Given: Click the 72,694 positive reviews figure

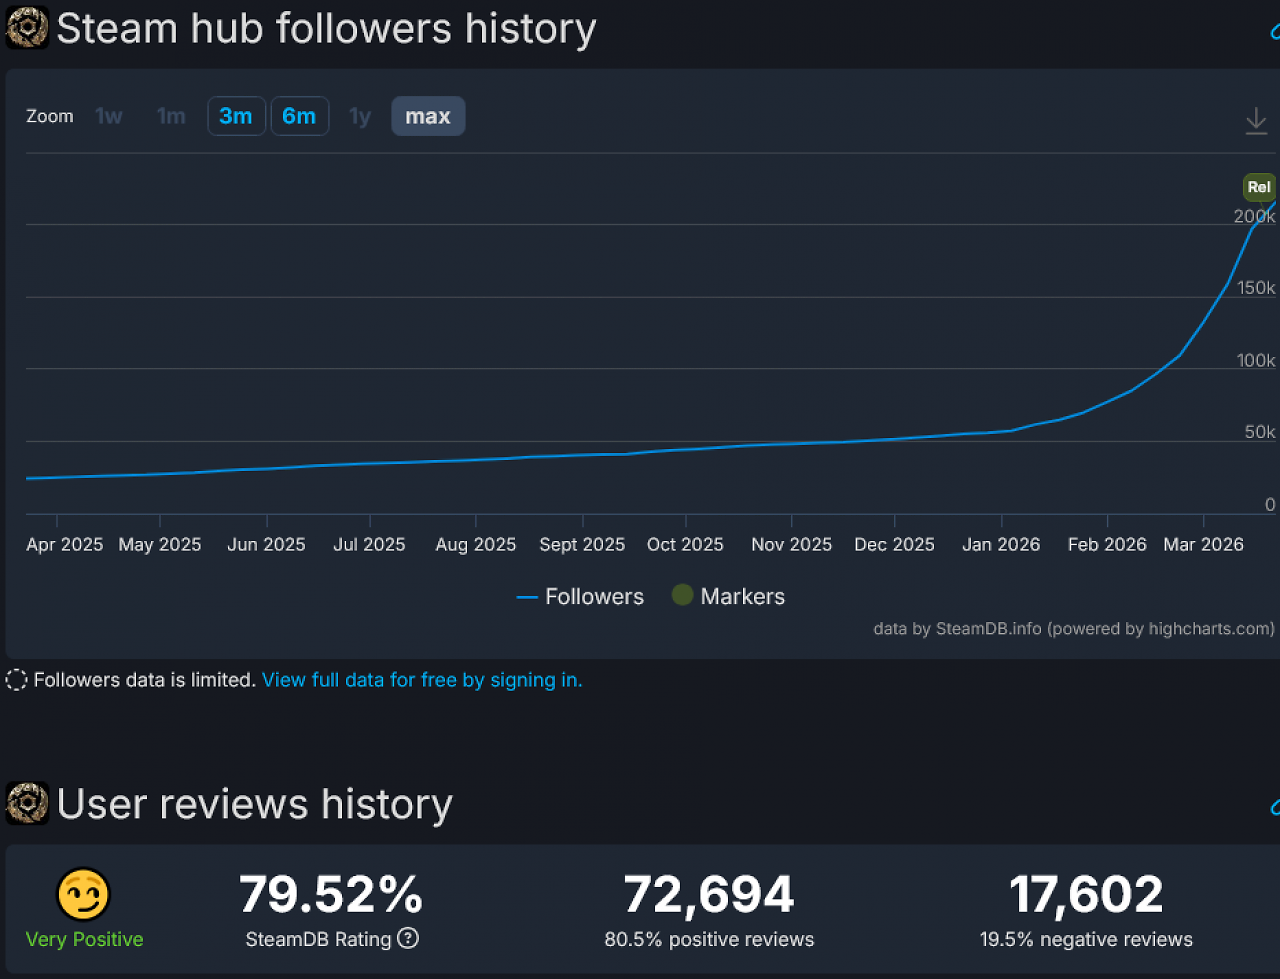Looking at the screenshot, I should (x=709, y=894).
